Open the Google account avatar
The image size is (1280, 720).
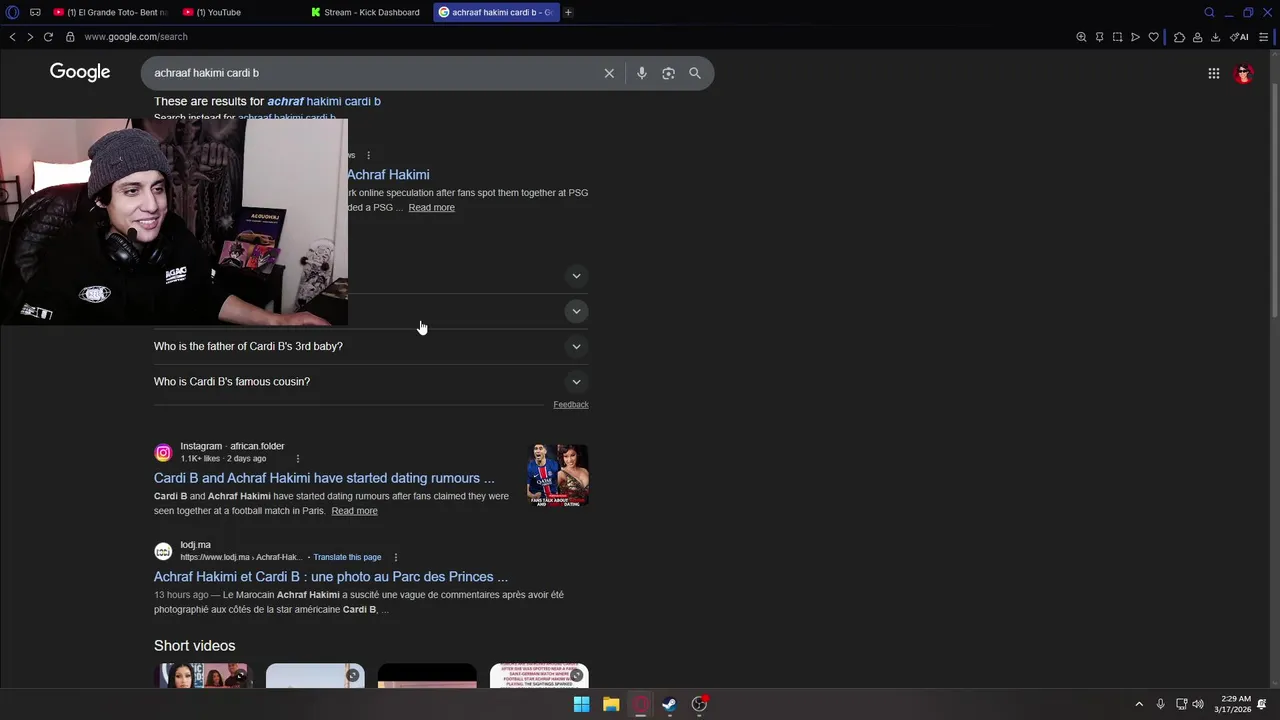point(1244,73)
